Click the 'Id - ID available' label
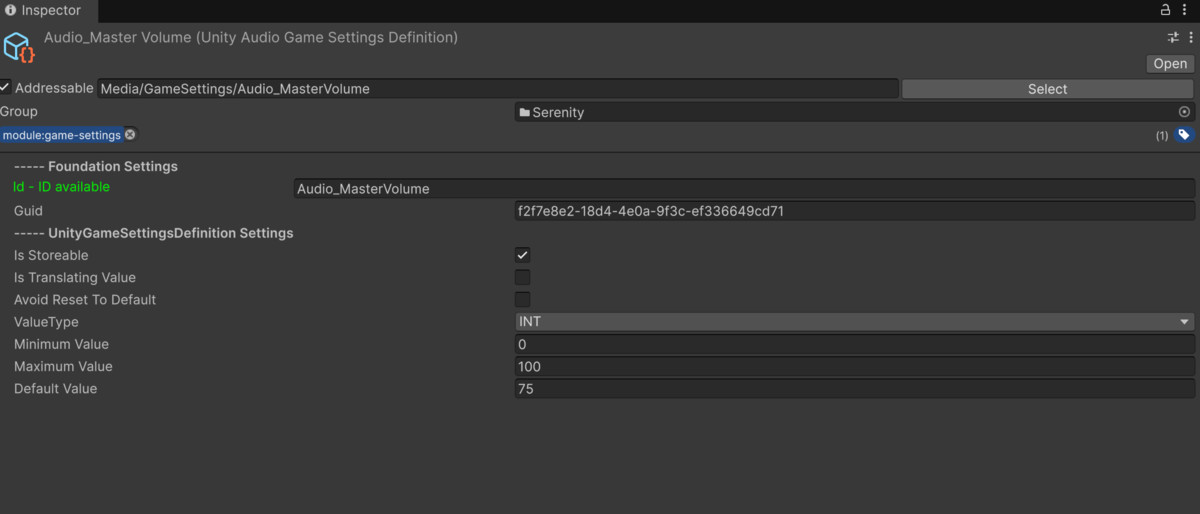The width and height of the screenshot is (1200, 514). pos(62,187)
